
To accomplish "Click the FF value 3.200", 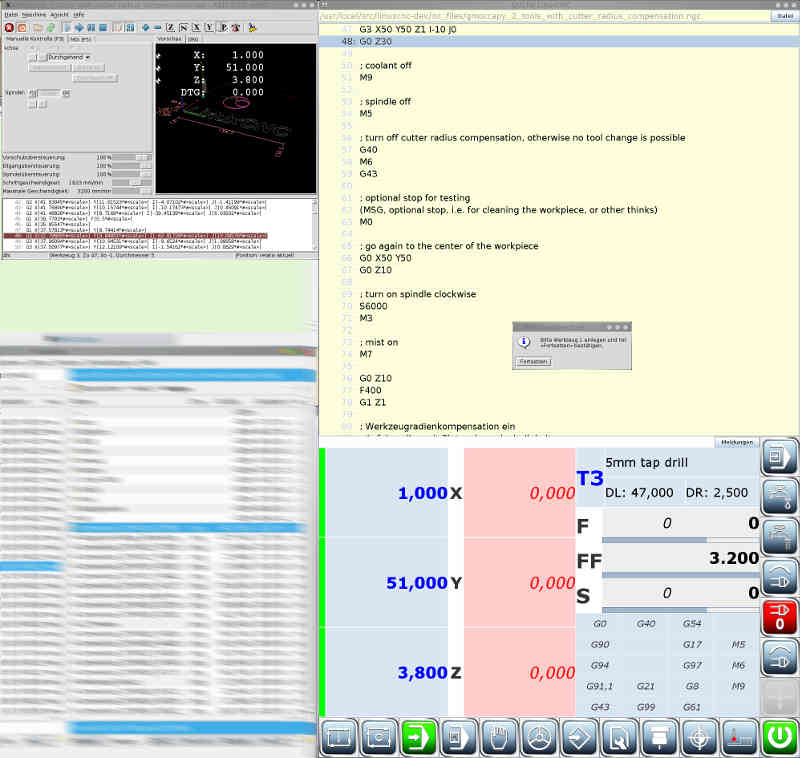I will pyautogui.click(x=734, y=558).
